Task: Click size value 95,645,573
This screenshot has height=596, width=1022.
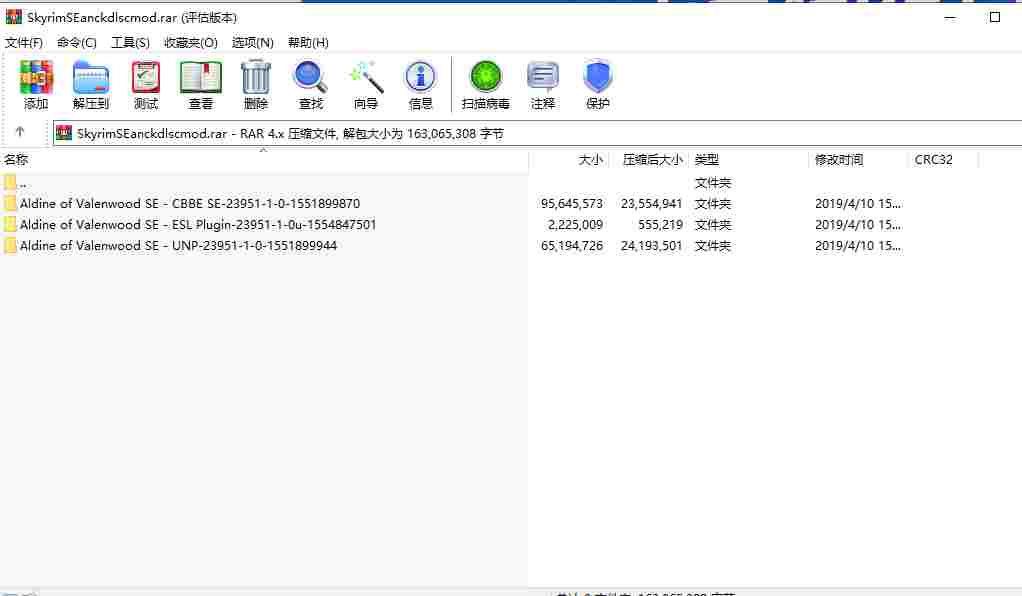Action: click(572, 203)
